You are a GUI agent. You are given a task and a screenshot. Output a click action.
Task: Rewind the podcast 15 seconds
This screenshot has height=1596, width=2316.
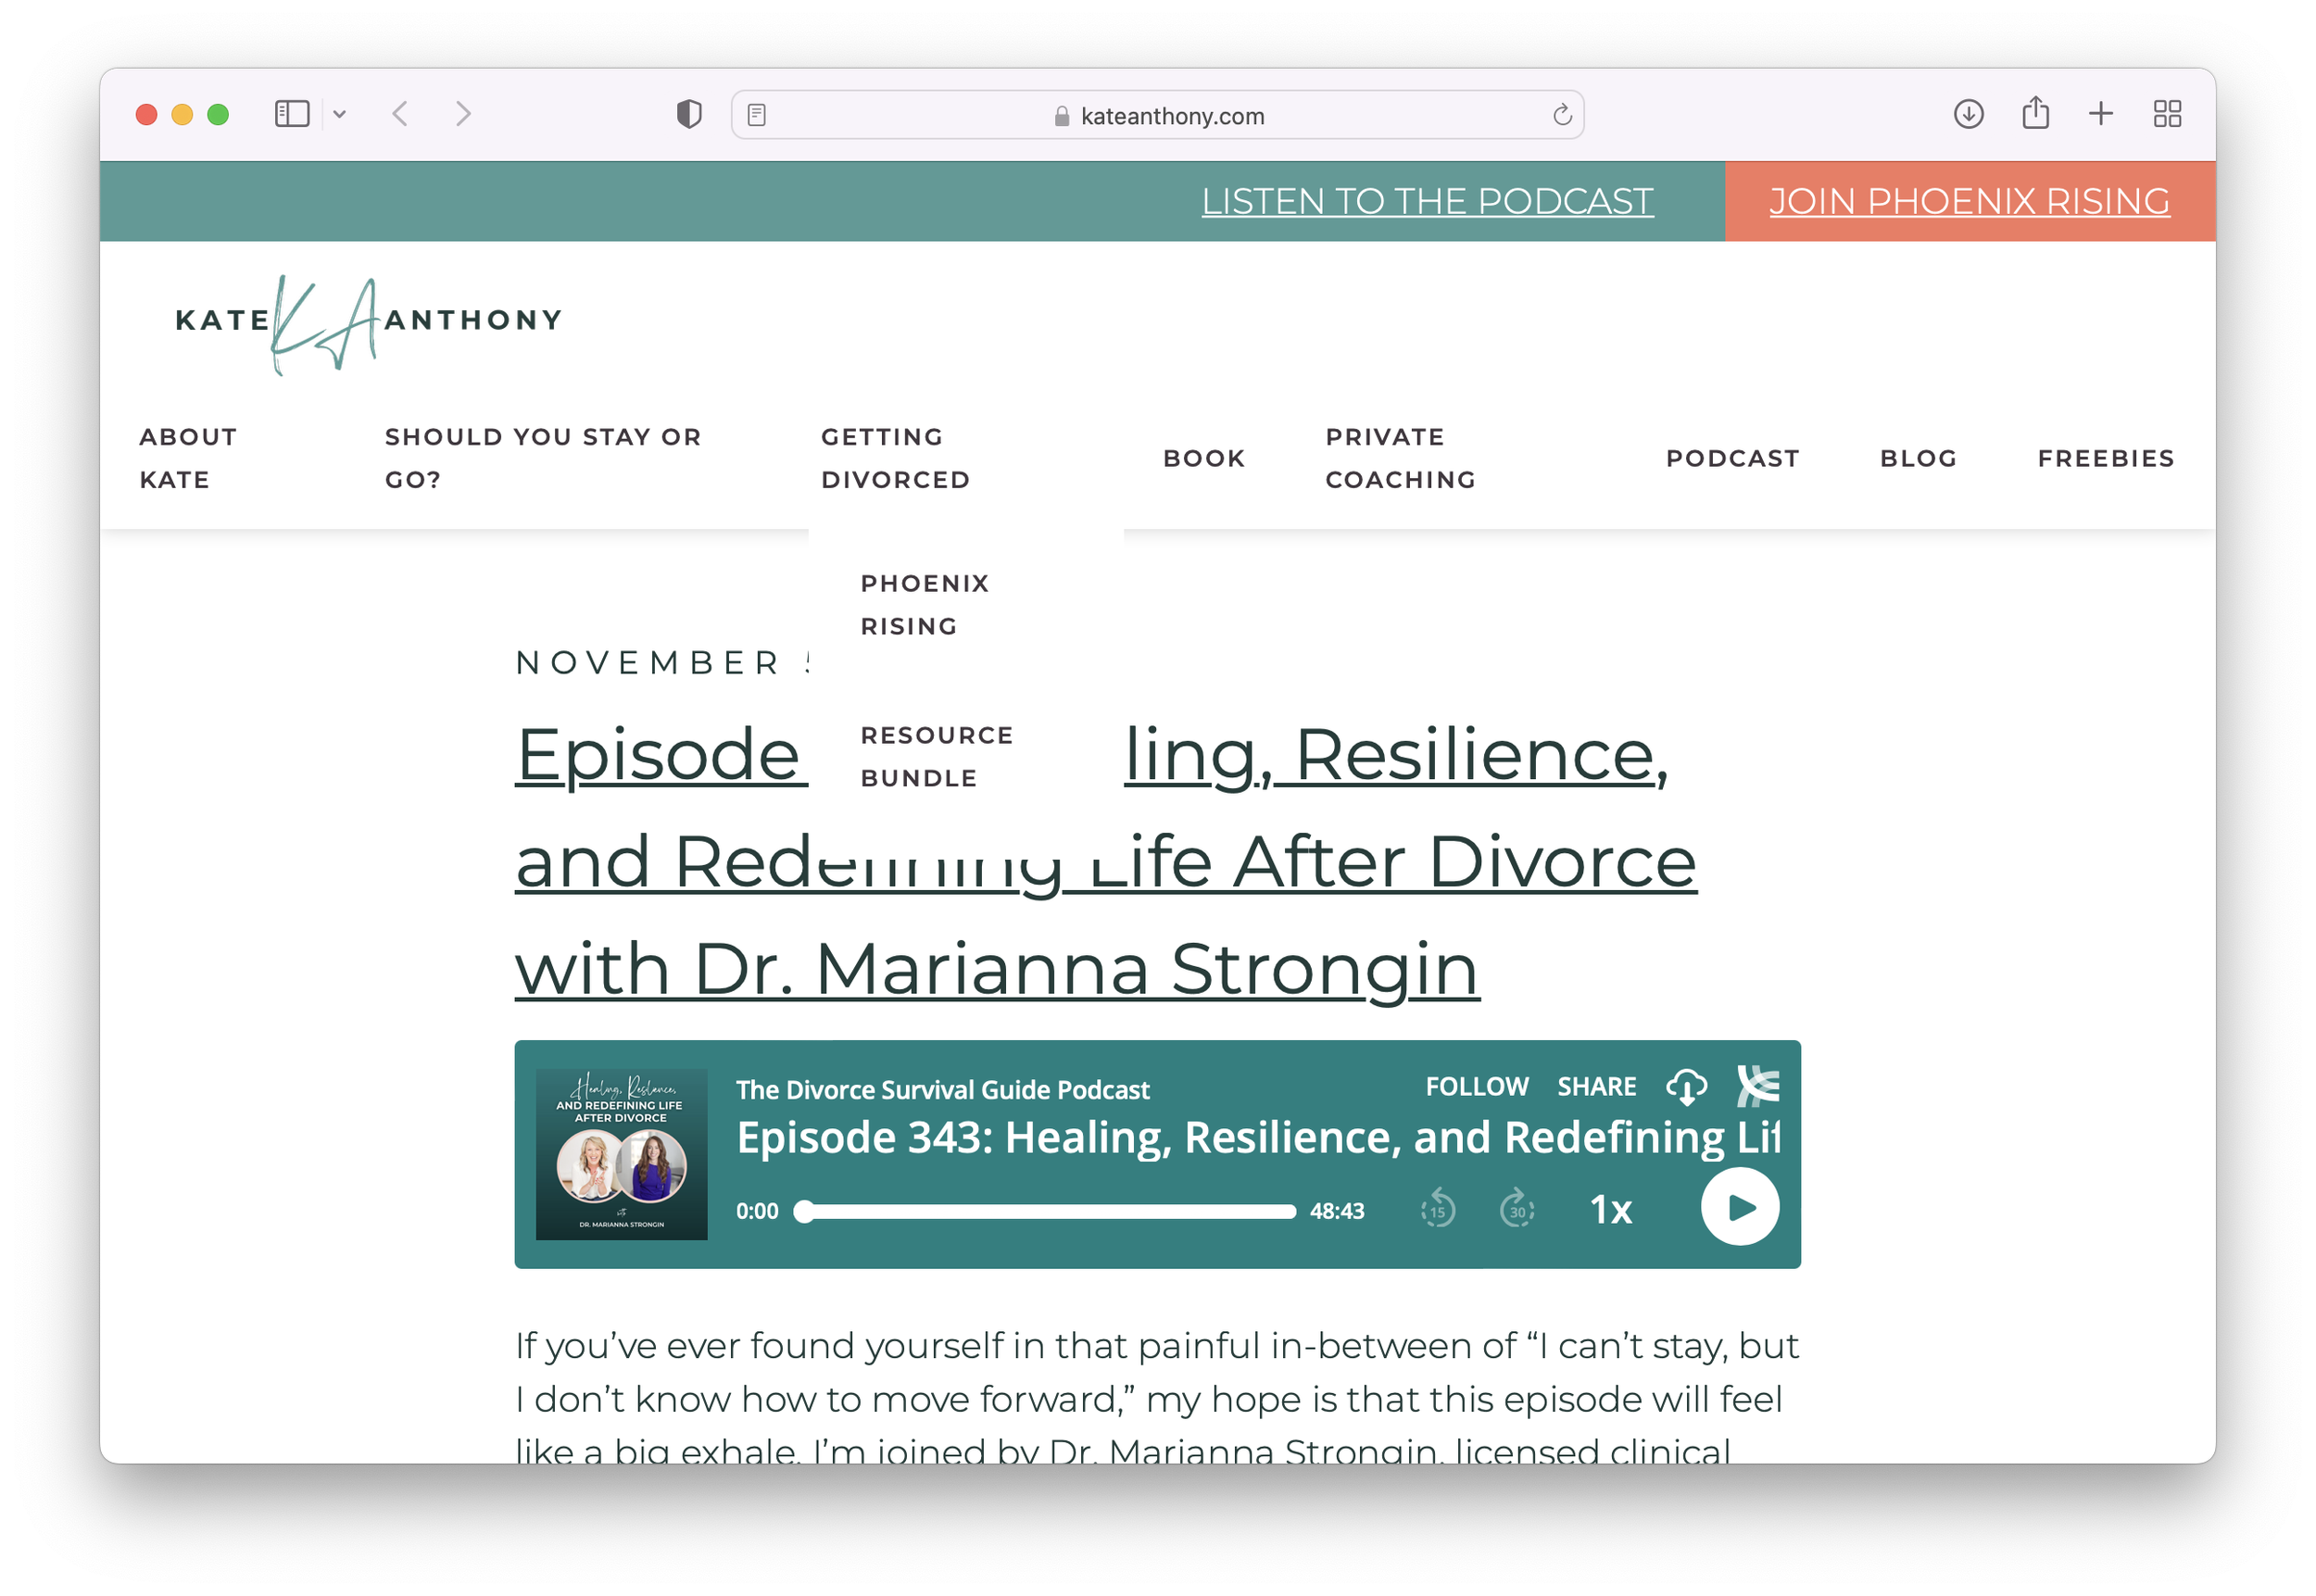click(x=1437, y=1210)
